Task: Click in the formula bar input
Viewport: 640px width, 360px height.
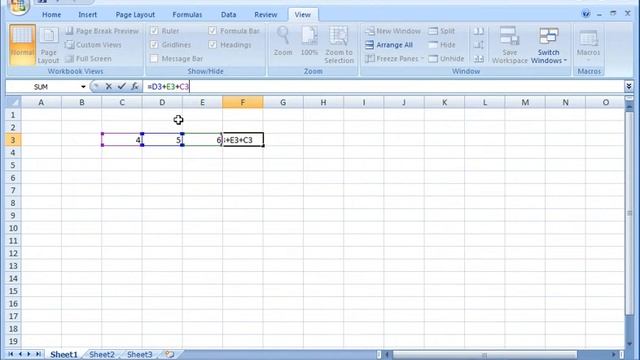Action: pos(383,87)
